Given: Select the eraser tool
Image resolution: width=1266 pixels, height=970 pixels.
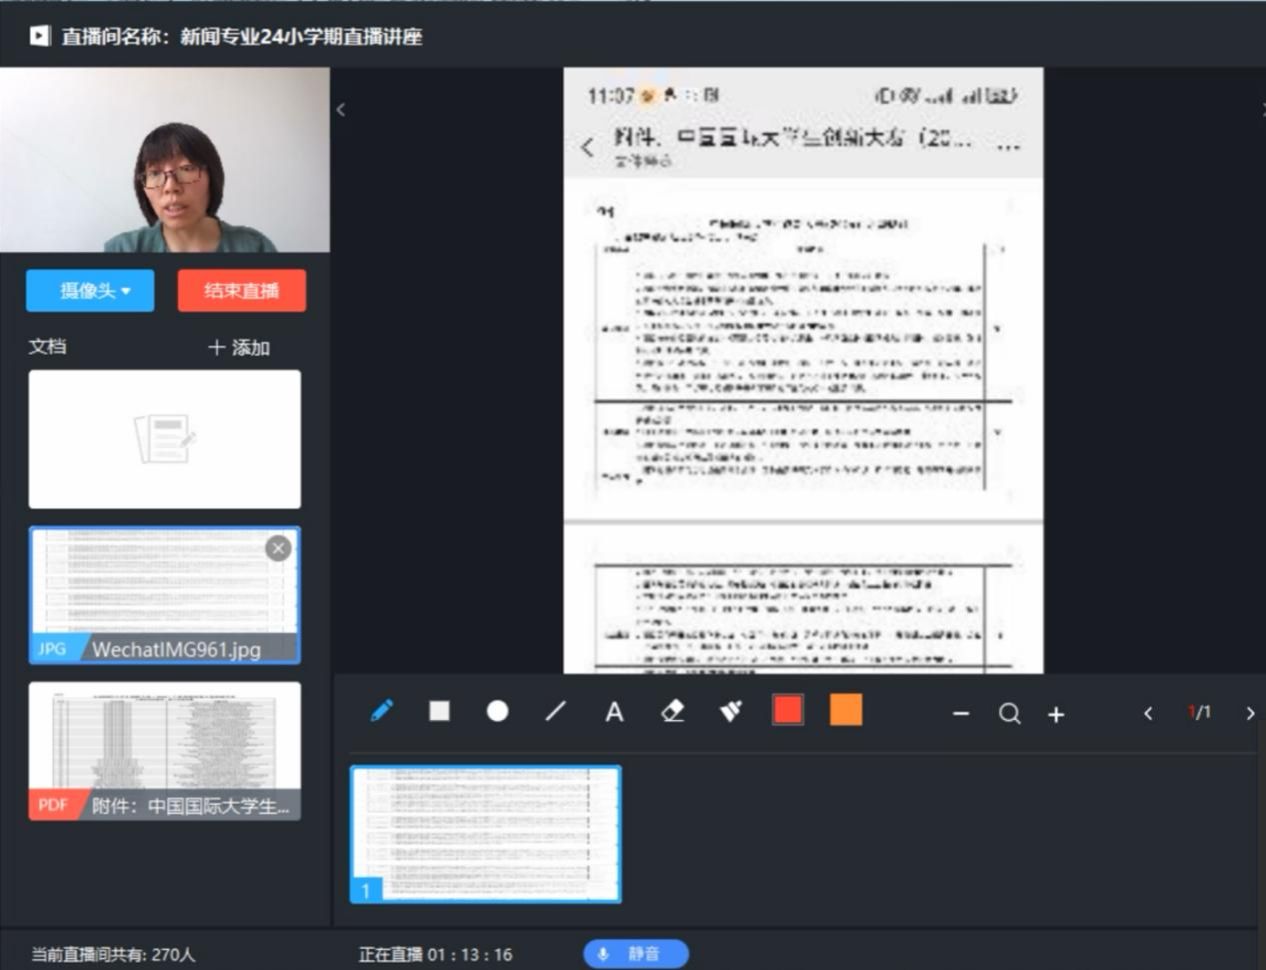Looking at the screenshot, I should coord(672,711).
